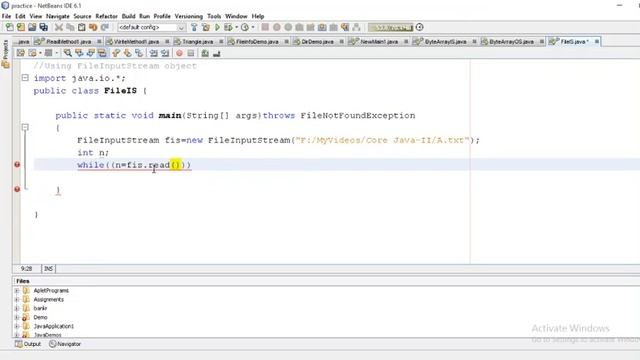
Task: Click the FileNotFoundException text in code
Action: point(358,116)
